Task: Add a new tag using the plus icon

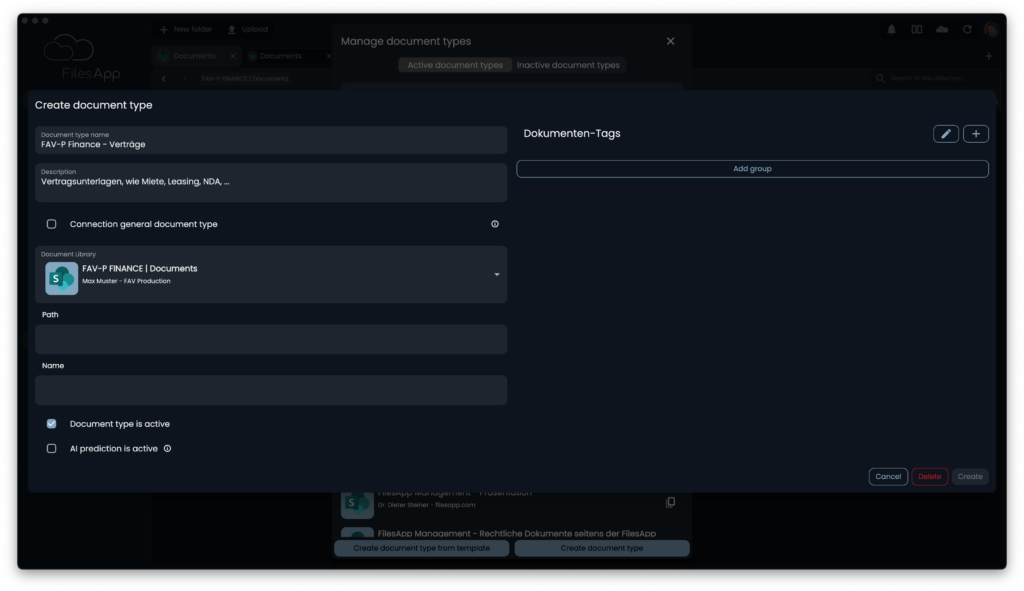Action: [976, 134]
